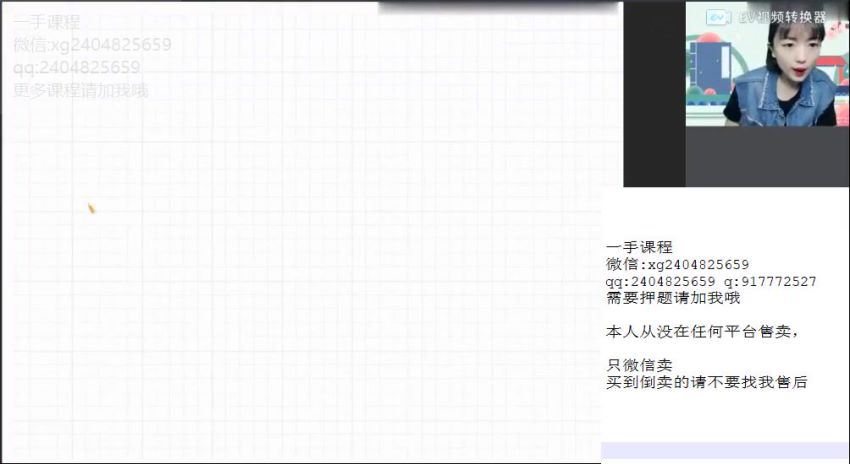Click the 买到倒卖的请不要找我售后 line
Image resolution: width=850 pixels, height=464 pixels.
click(x=706, y=382)
